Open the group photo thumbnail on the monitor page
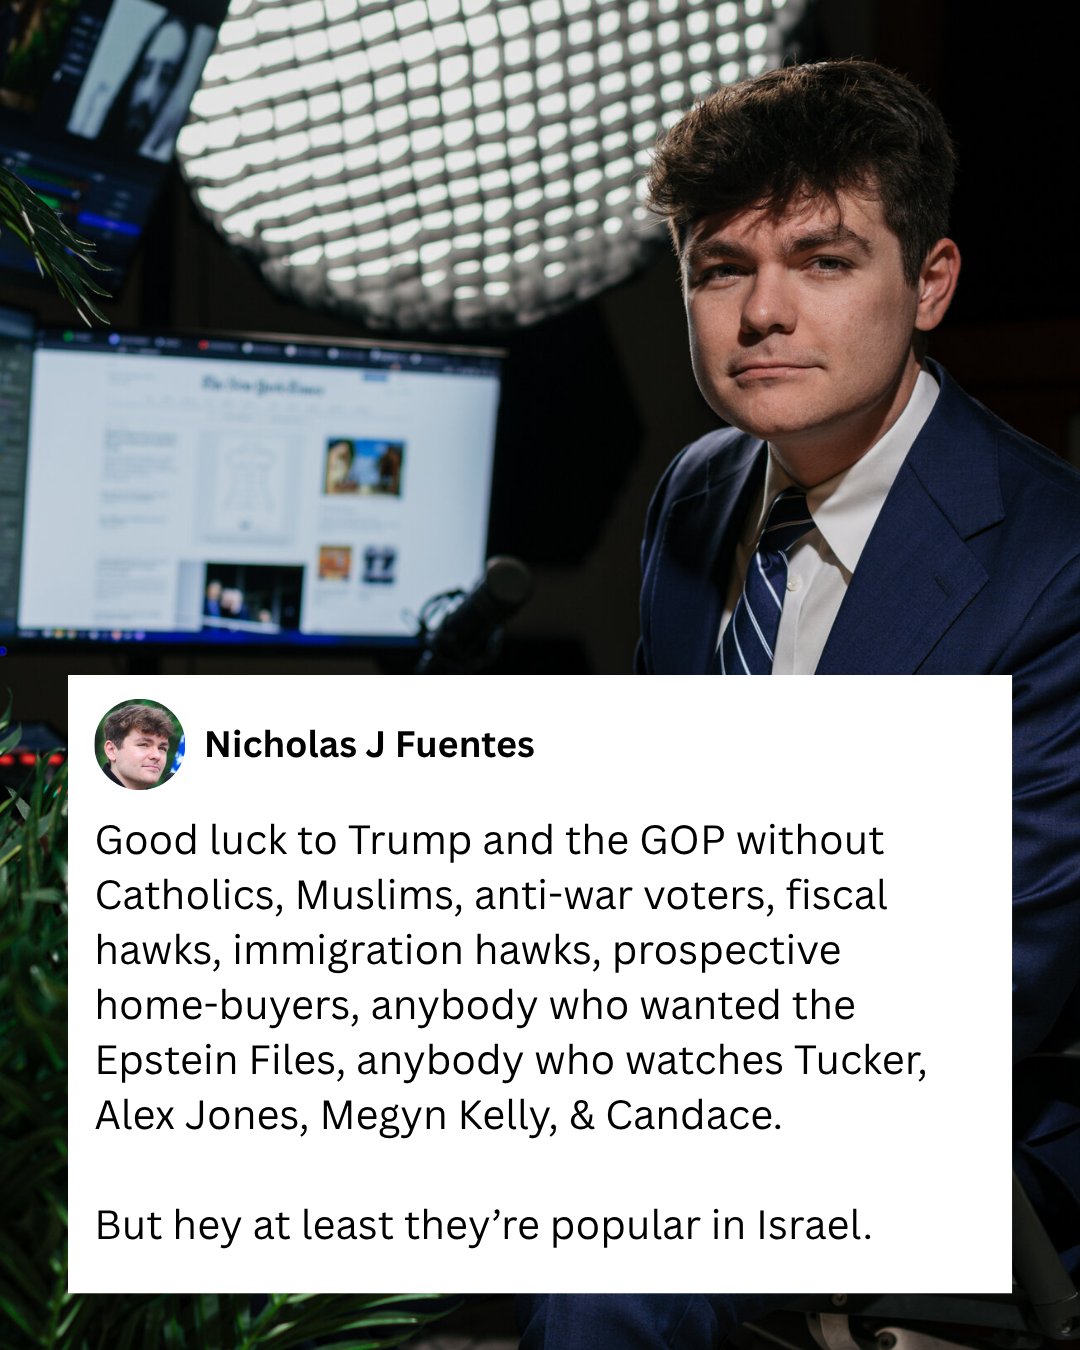The image size is (1080, 1350). pyautogui.click(x=253, y=596)
